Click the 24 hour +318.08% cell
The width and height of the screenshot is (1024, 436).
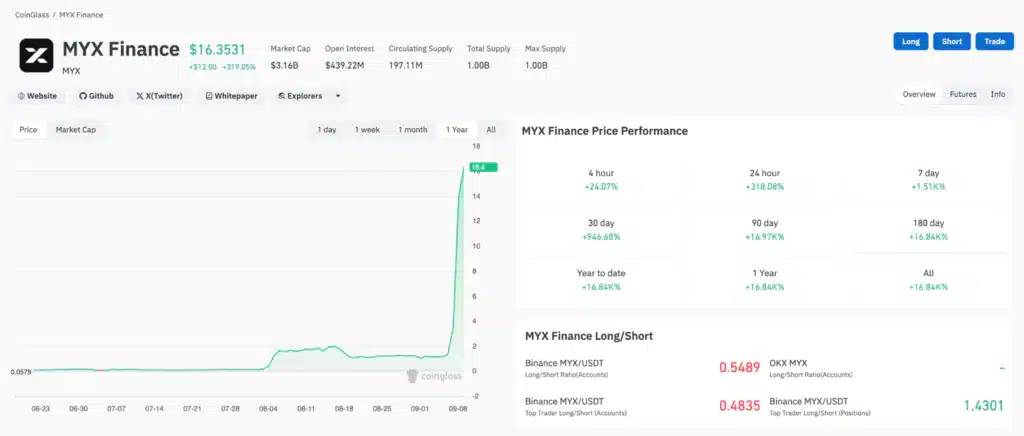click(x=765, y=180)
